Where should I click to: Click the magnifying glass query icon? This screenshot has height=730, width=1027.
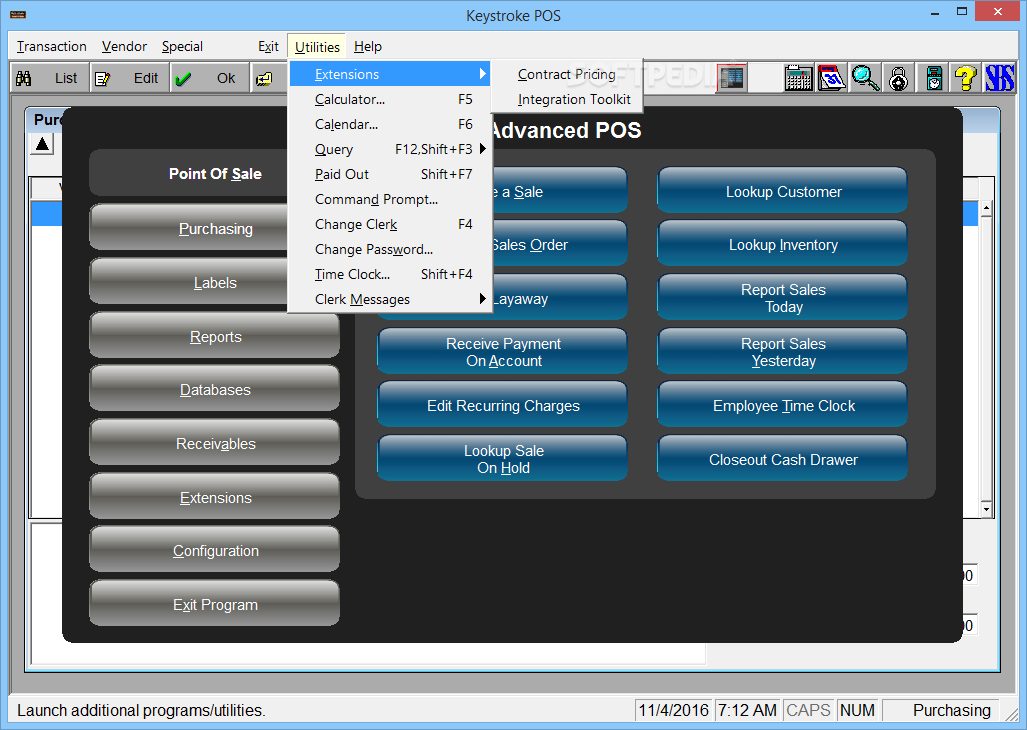[865, 78]
